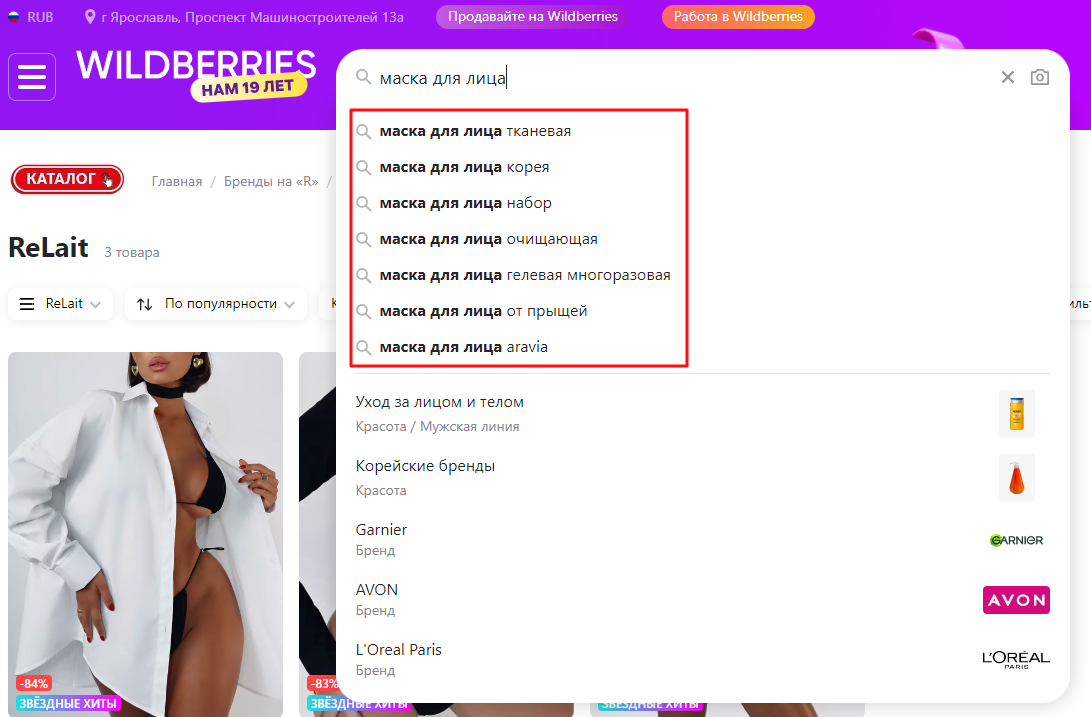The height and width of the screenshot is (717, 1091).
Task: Select suggestion 'маска для лица тканевая'
Action: pyautogui.click(x=475, y=132)
